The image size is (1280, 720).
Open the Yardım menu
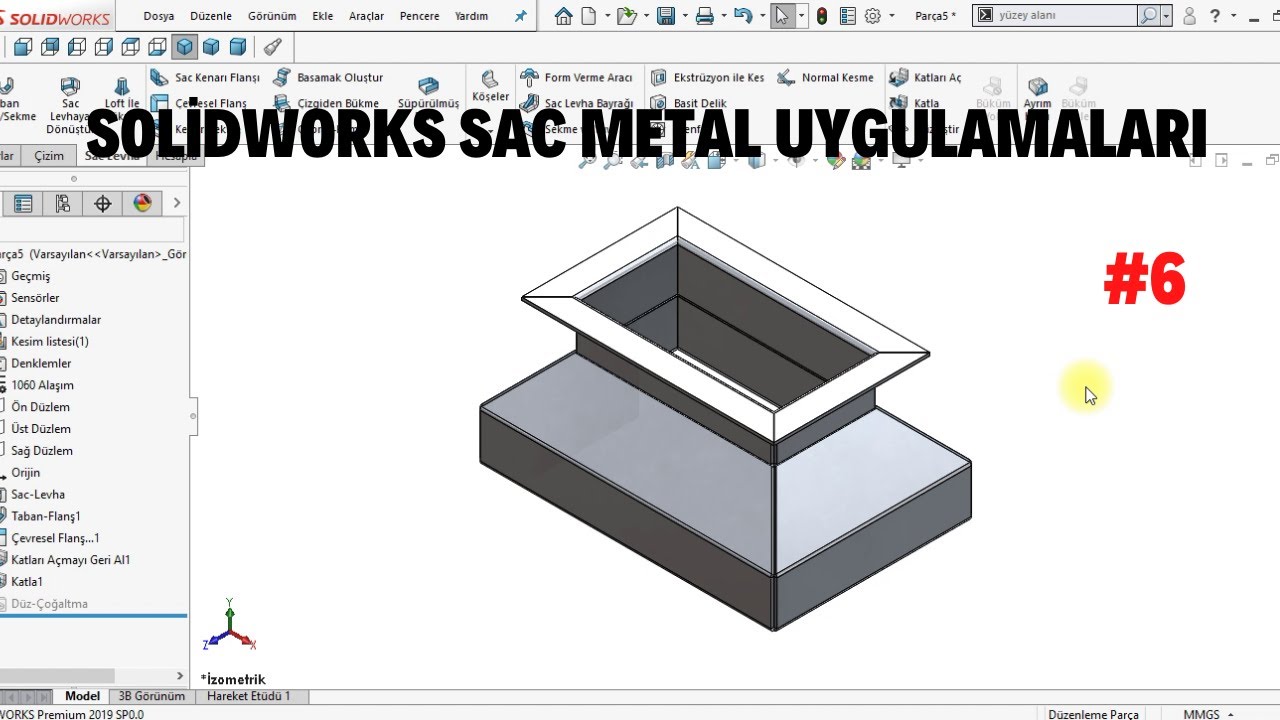(471, 16)
